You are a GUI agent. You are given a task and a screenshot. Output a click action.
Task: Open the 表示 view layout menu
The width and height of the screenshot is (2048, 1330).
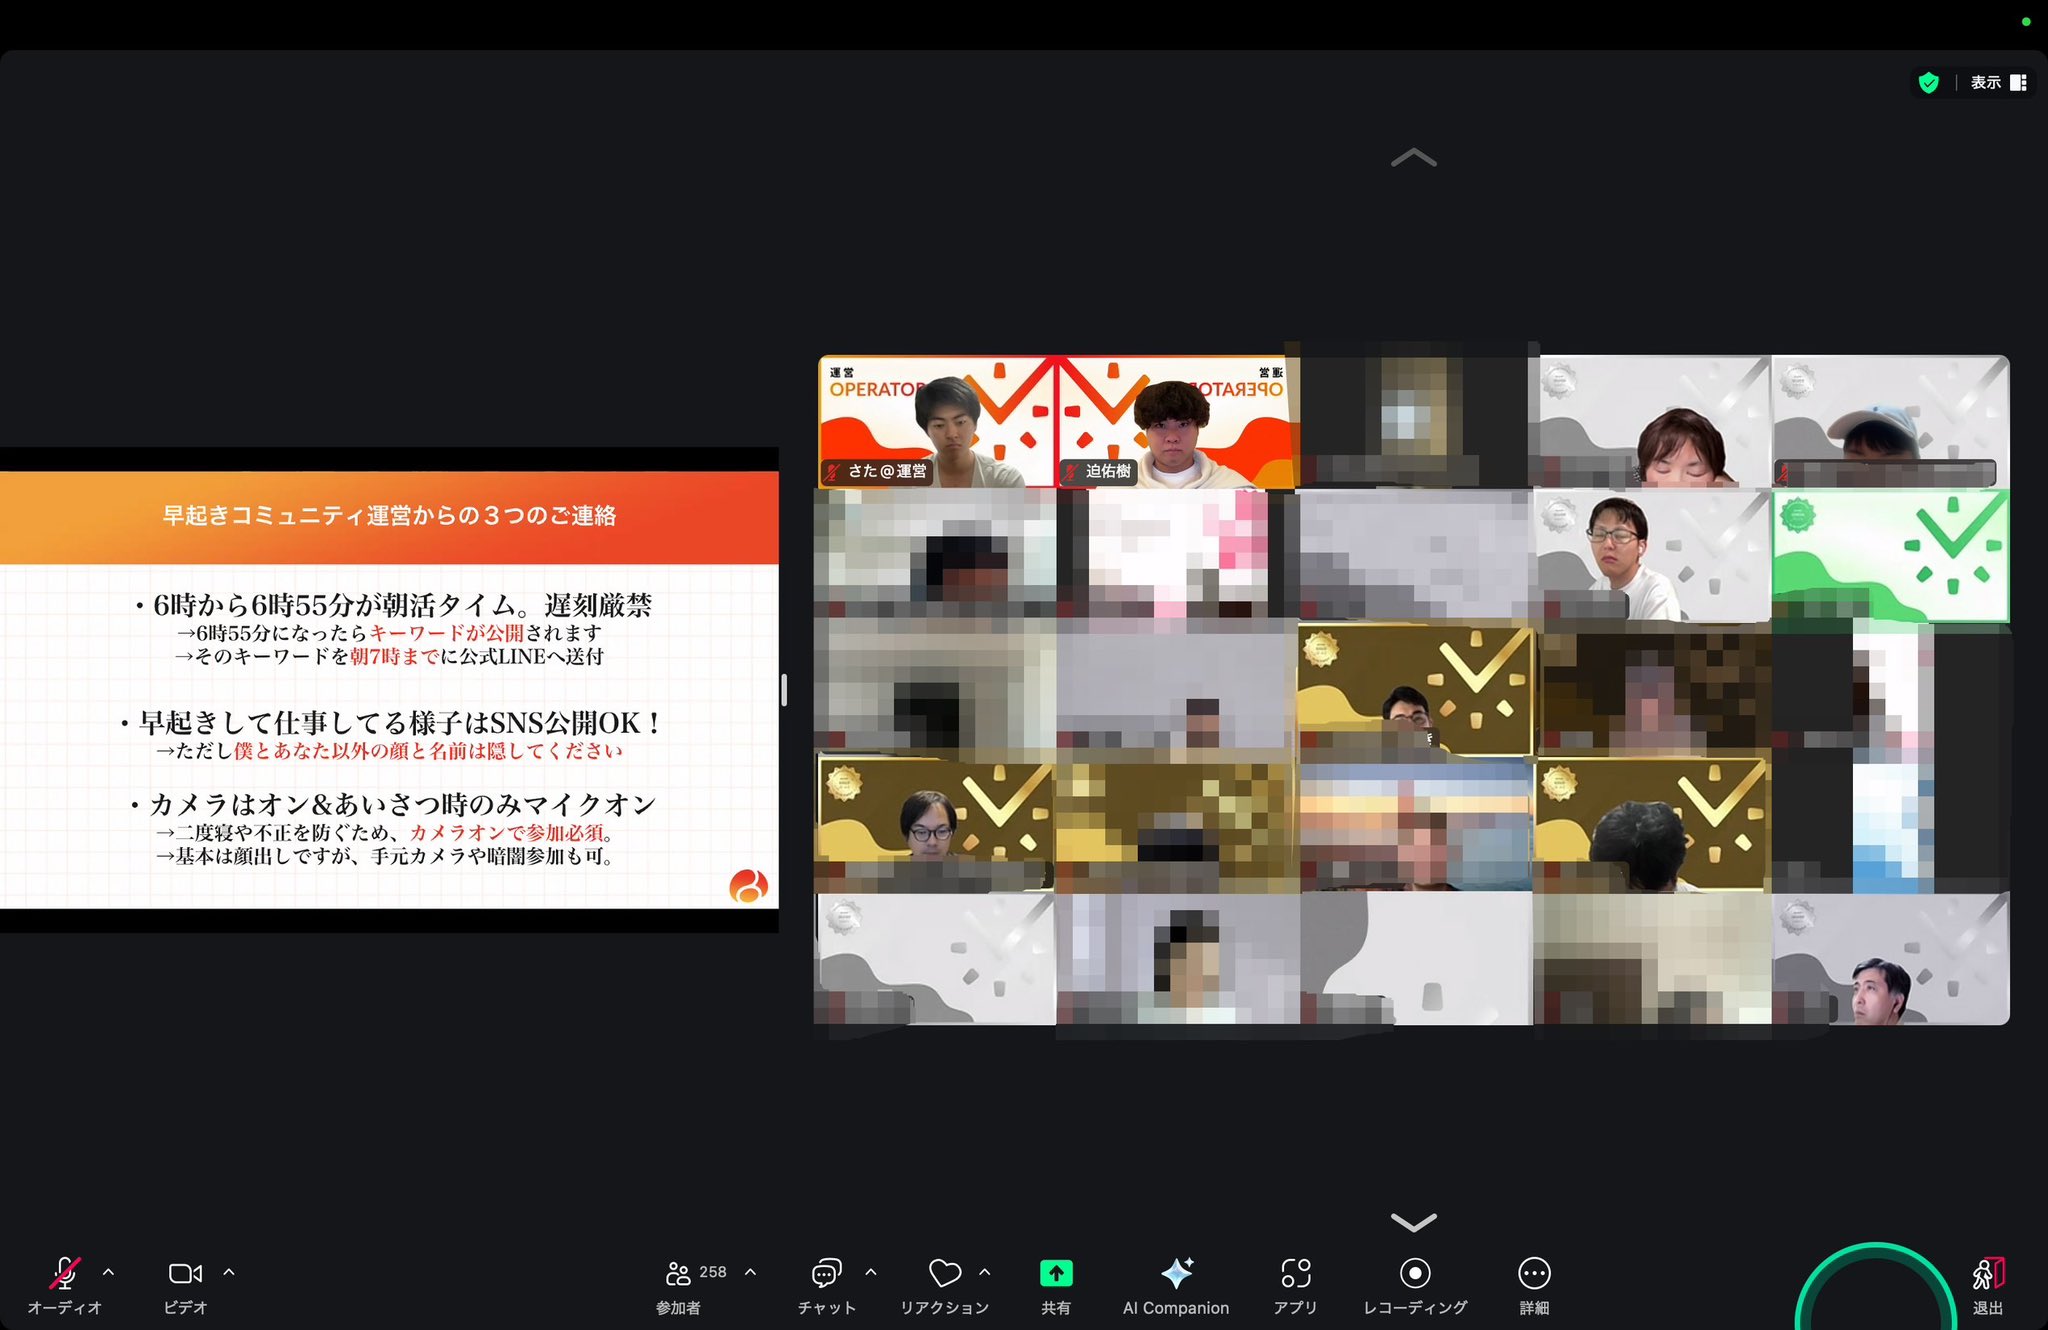tap(1998, 83)
